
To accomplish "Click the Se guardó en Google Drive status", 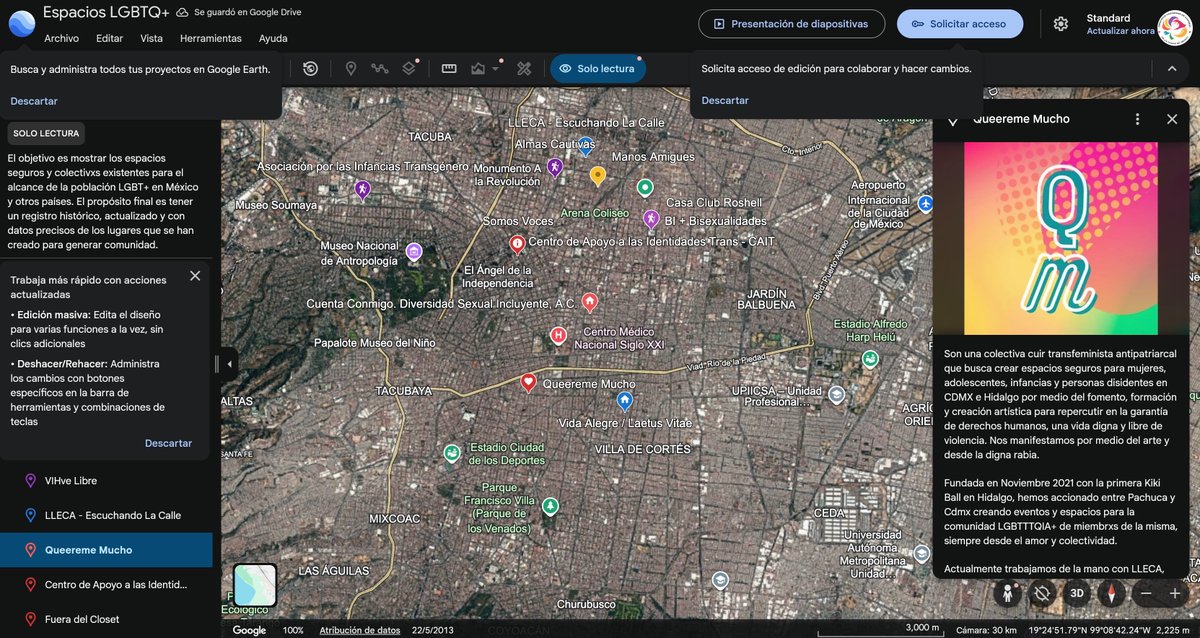I will 238,12.
